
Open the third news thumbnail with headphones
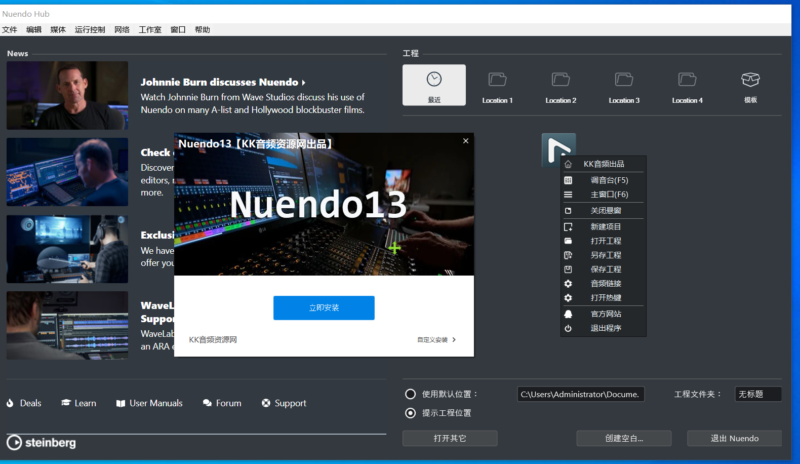coord(67,249)
